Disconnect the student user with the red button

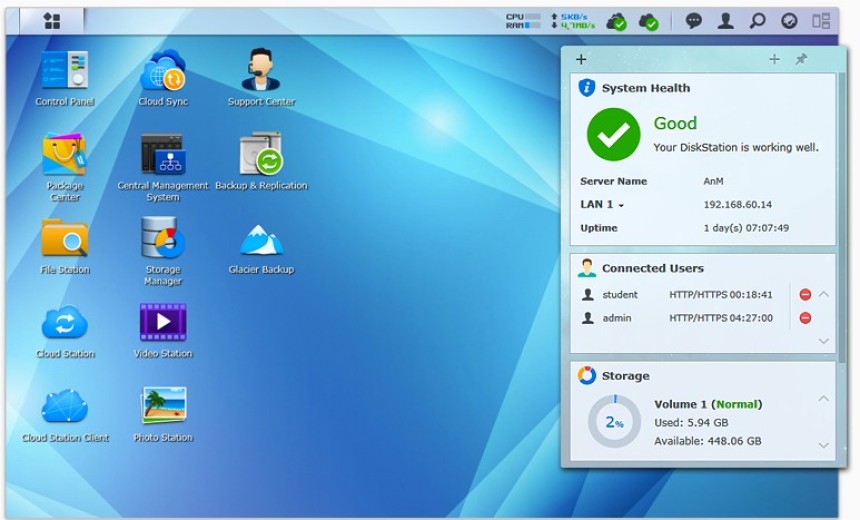tap(805, 295)
